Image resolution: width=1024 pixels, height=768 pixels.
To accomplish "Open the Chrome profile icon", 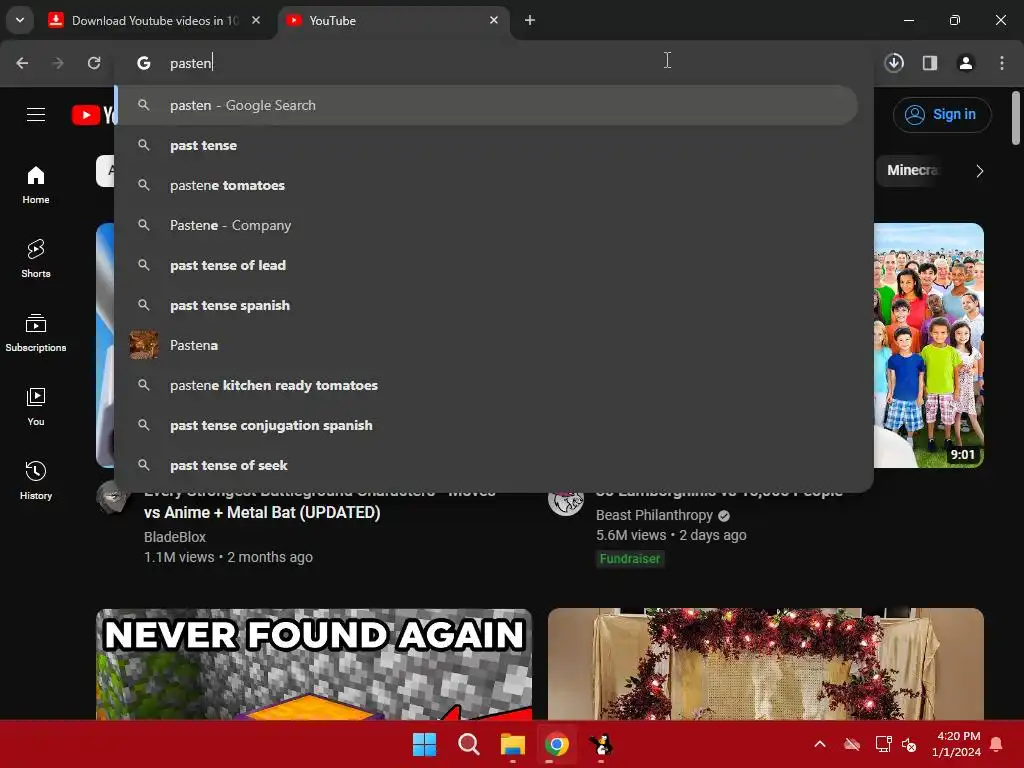I will (966, 63).
